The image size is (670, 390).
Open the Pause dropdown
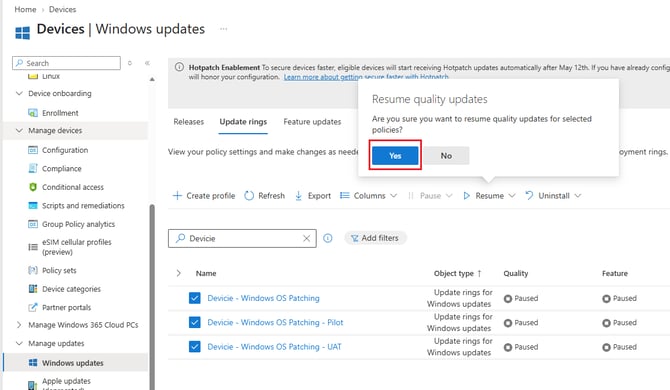click(429, 196)
